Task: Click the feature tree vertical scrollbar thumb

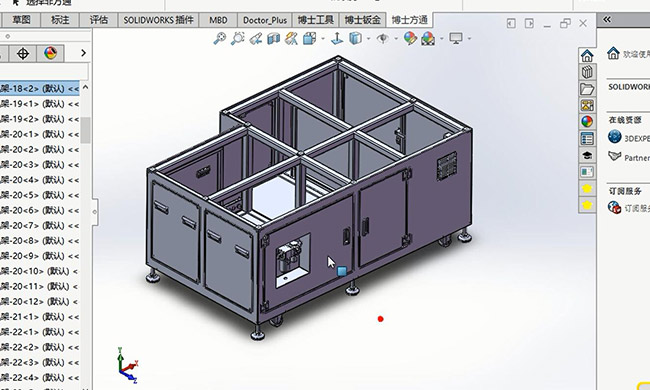Action: (85, 130)
